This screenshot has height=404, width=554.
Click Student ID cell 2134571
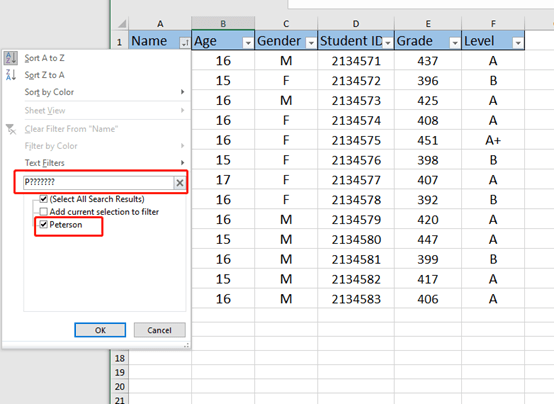point(356,61)
